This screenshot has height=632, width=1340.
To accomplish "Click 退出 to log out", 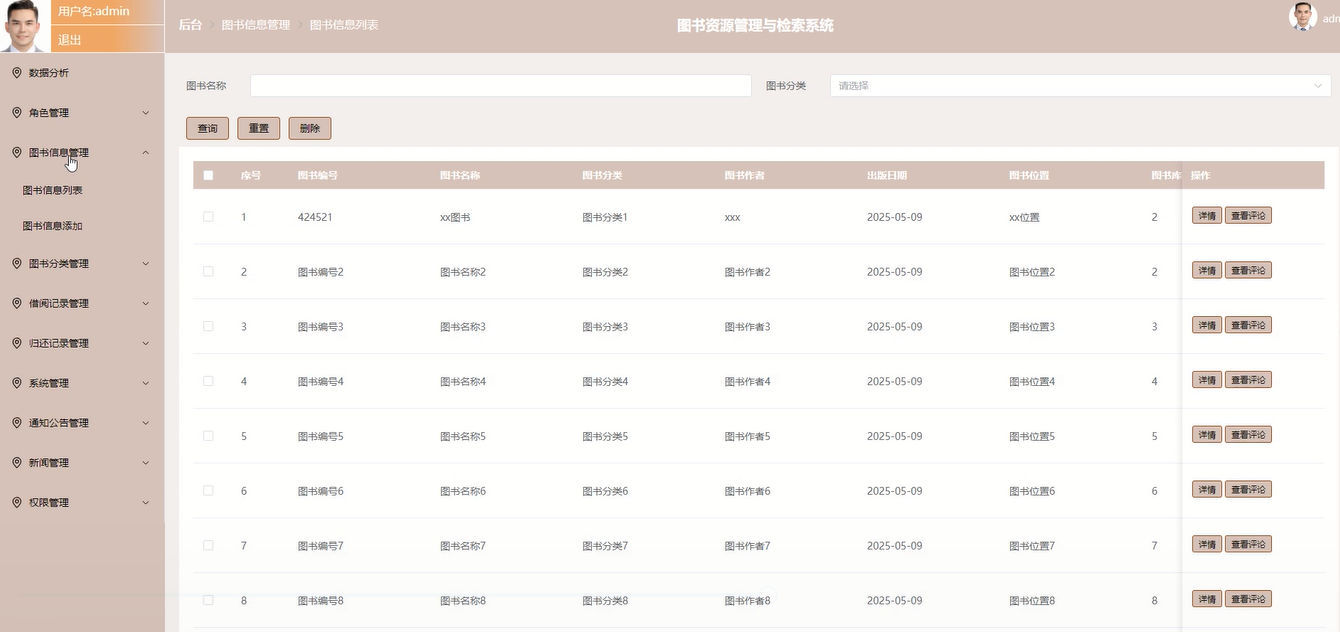I will (x=70, y=40).
